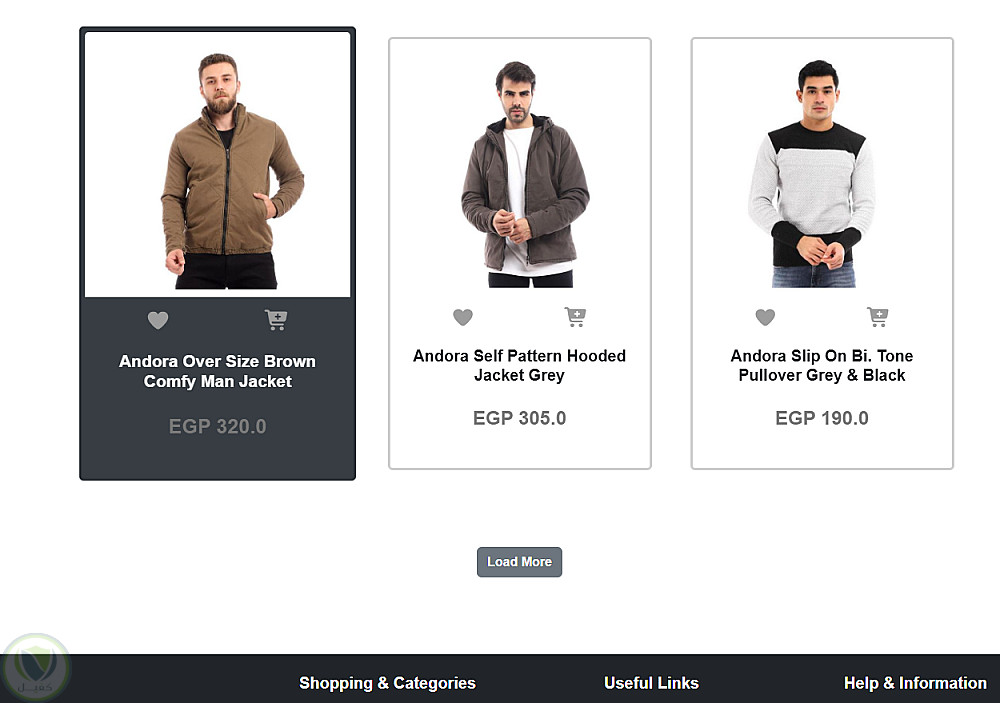Add Brown Comfy Man Jacket to cart
Image resolution: width=1000 pixels, height=703 pixels.
(276, 320)
